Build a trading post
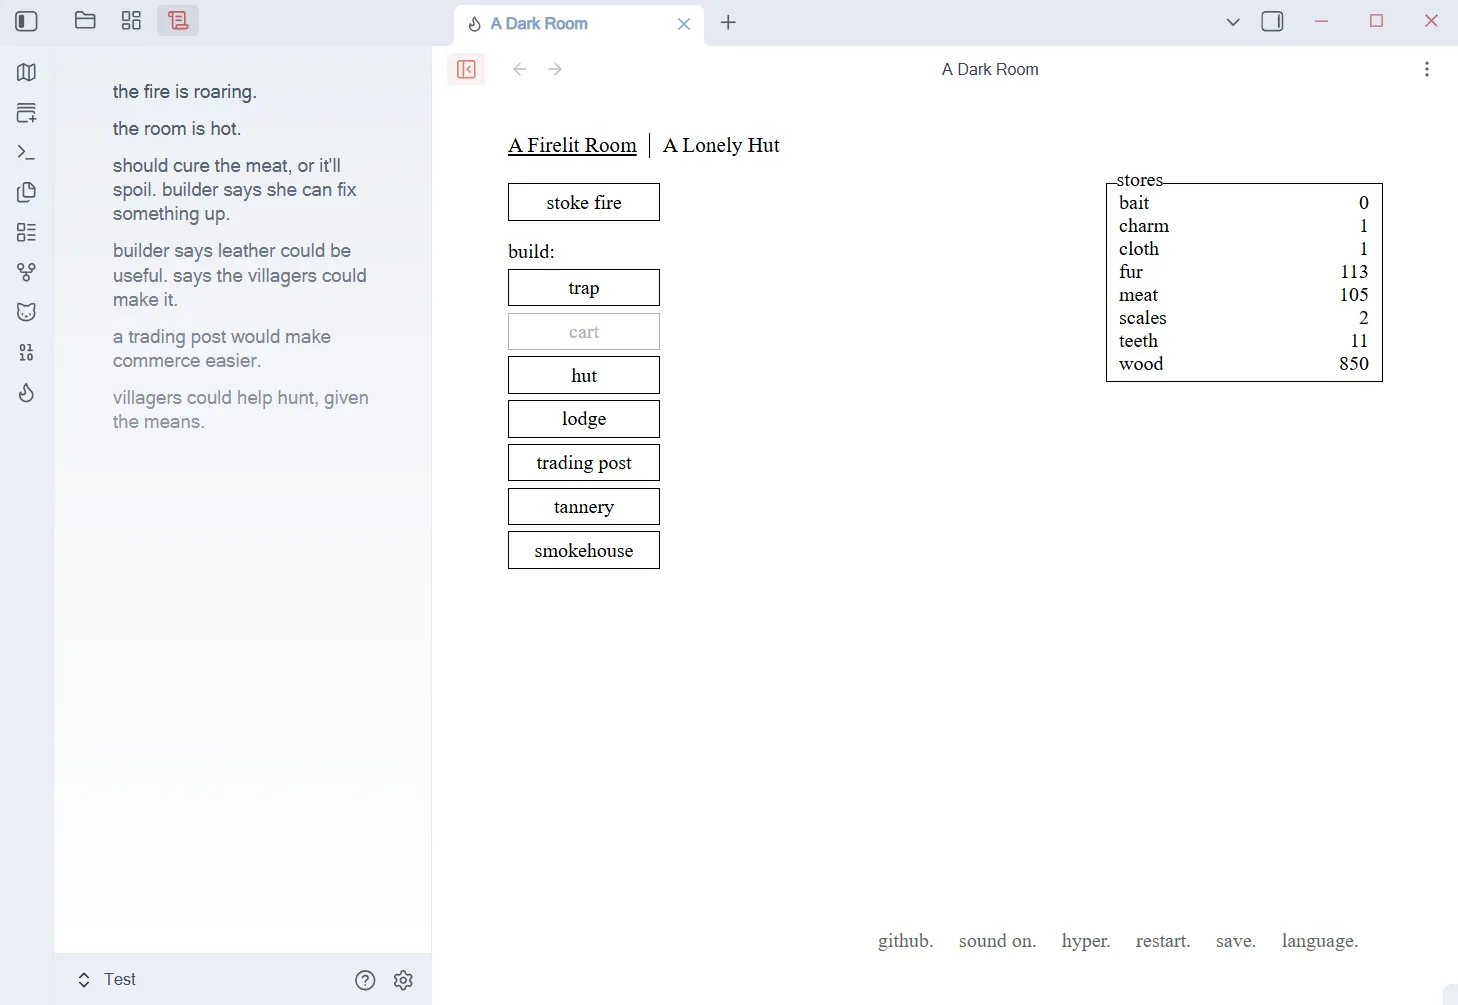 584,463
